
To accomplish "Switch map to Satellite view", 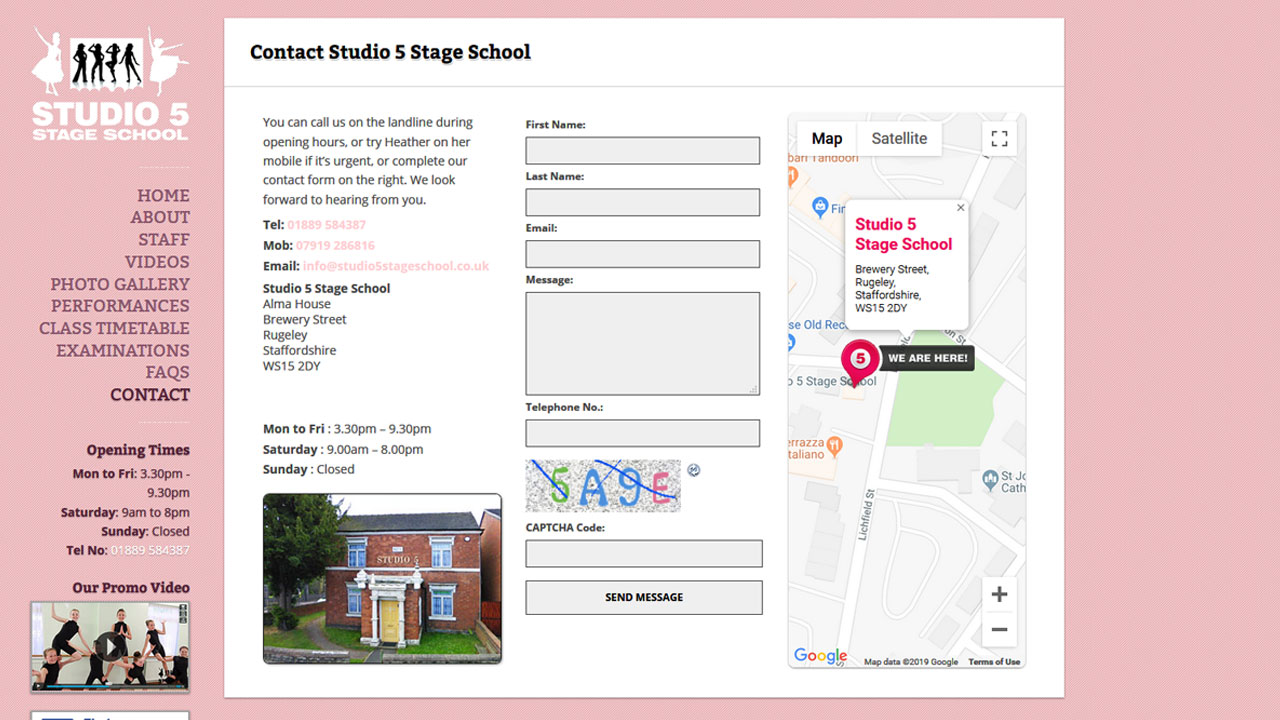I will coord(899,139).
